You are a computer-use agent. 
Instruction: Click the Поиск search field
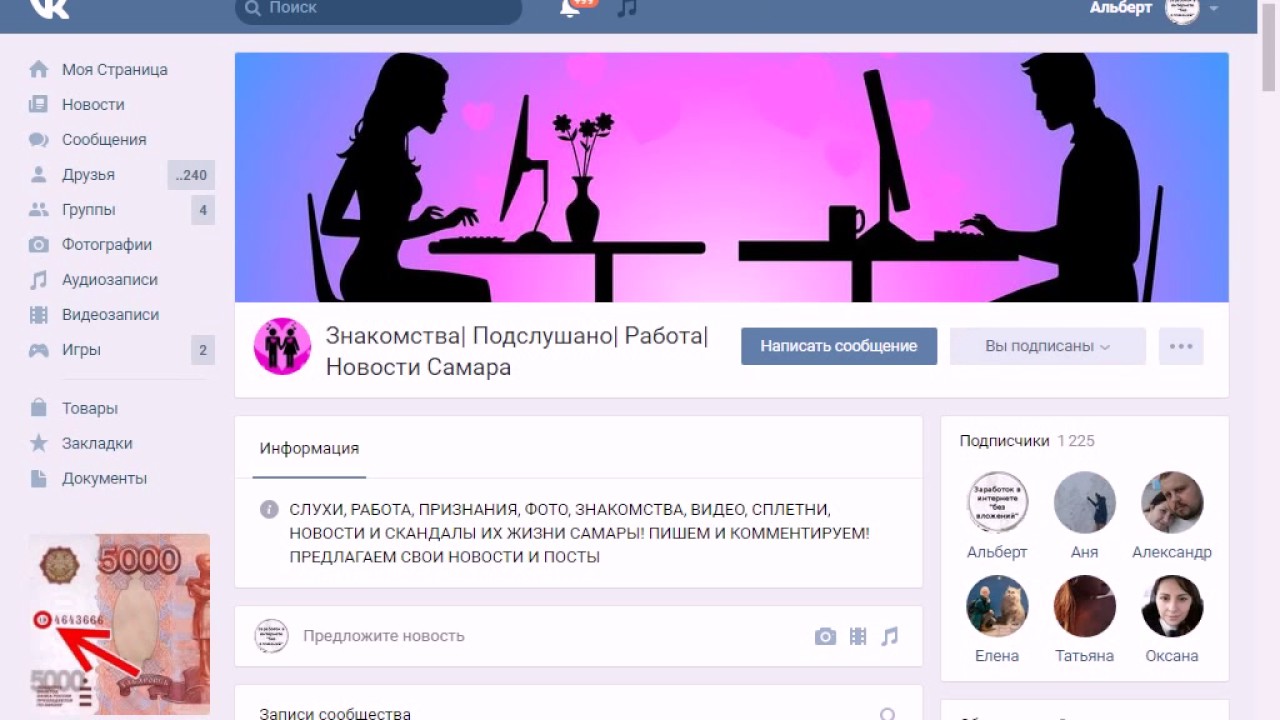[x=378, y=10]
